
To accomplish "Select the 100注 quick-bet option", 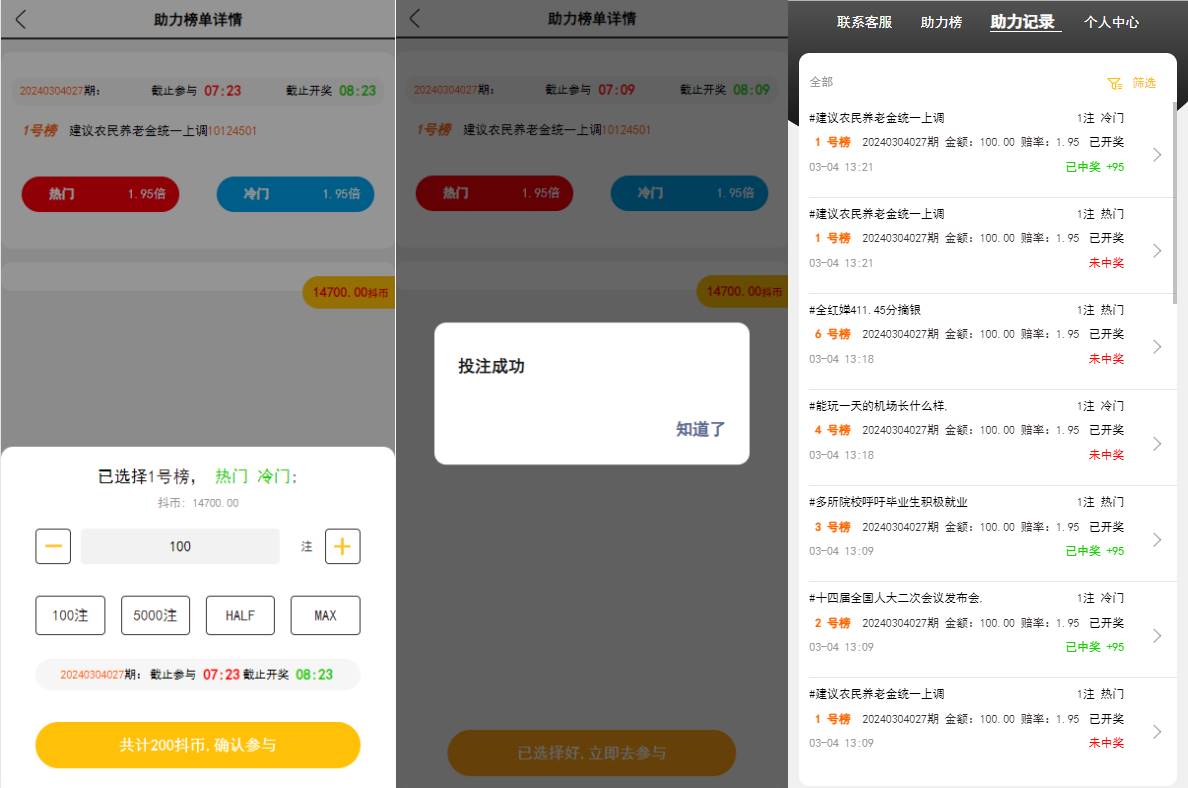I will pos(70,616).
